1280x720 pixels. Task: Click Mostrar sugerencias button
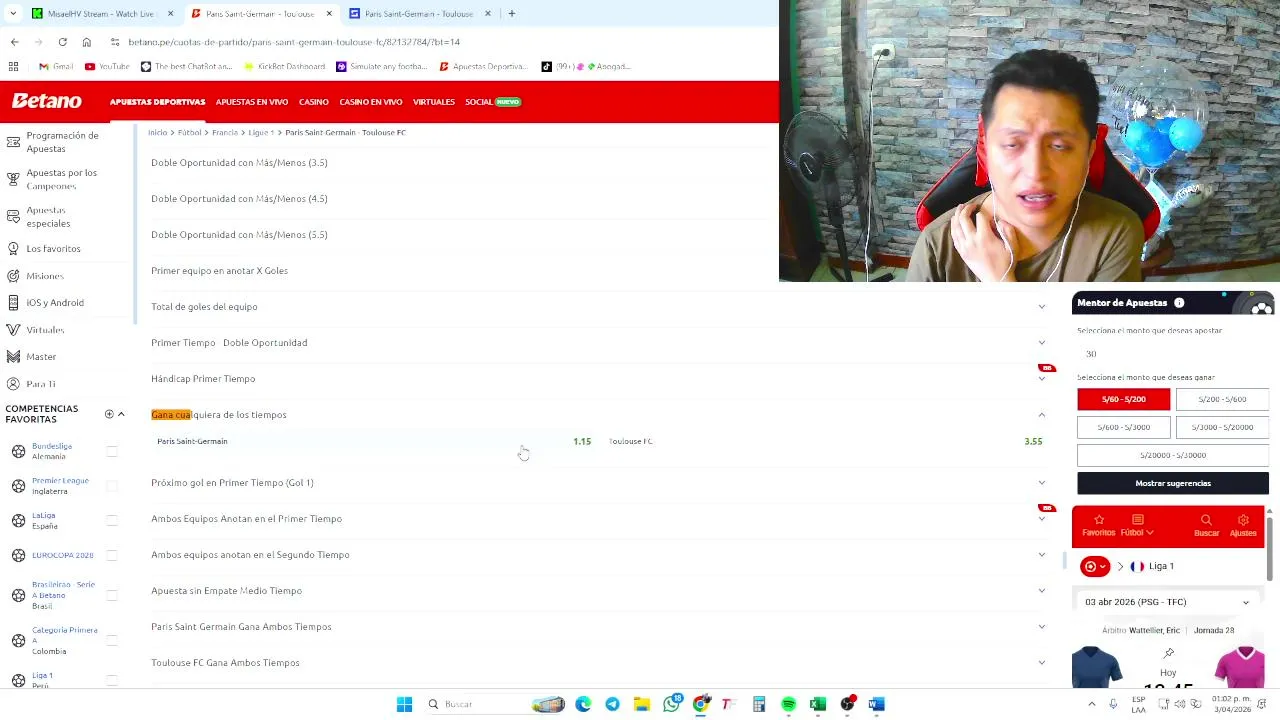1173,483
